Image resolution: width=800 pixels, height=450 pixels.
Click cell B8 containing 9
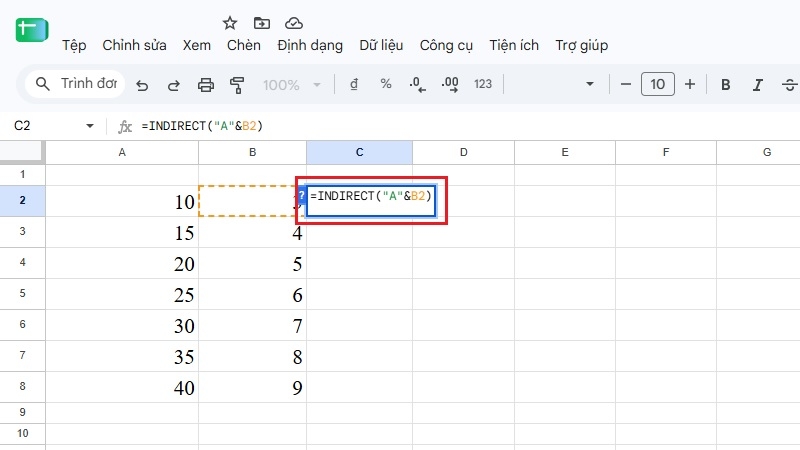pos(253,387)
